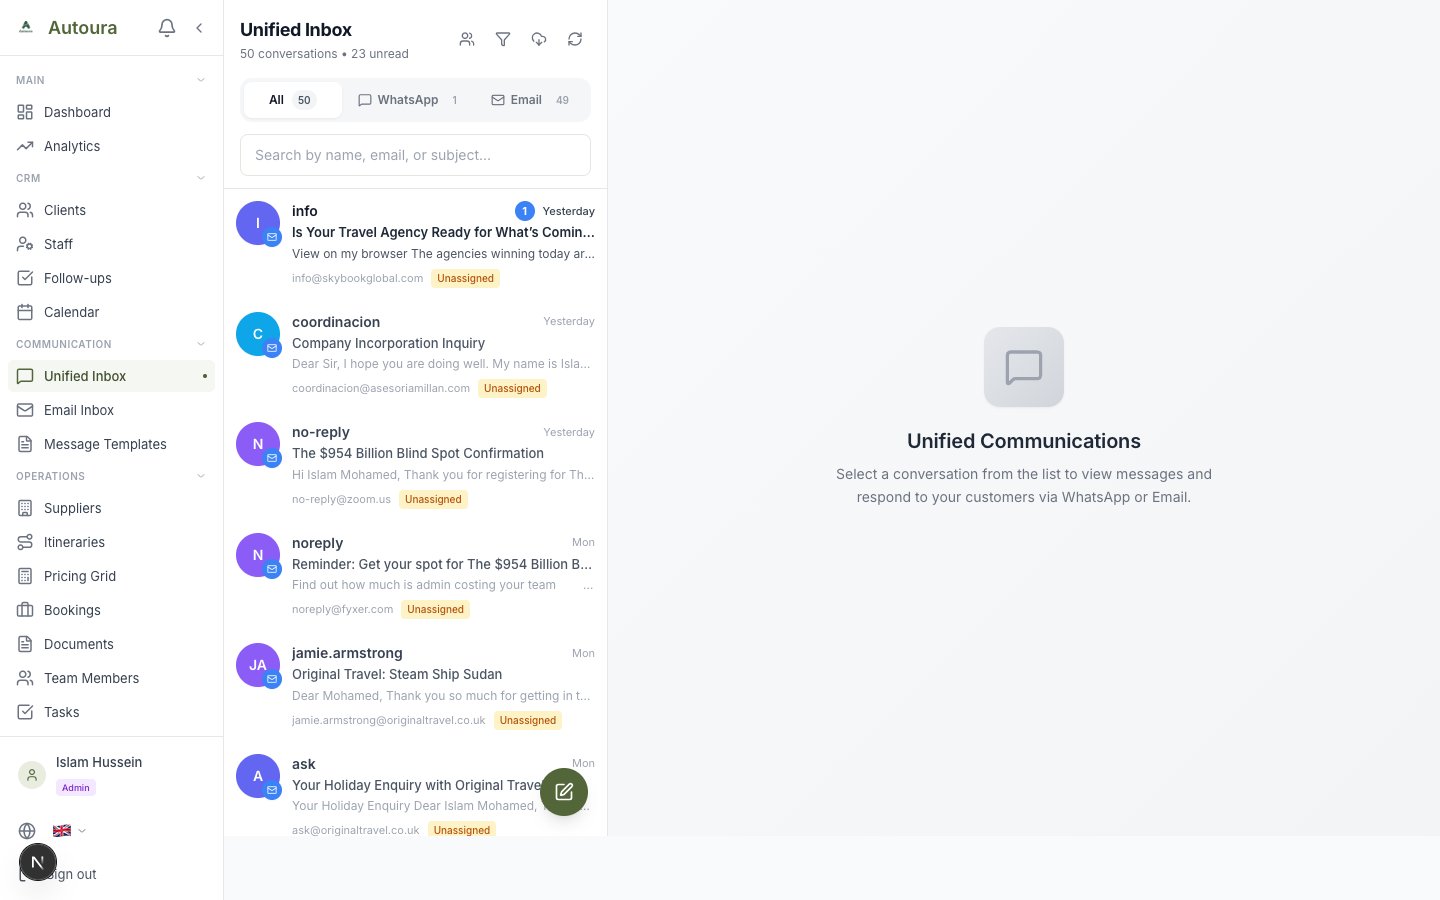Collapse the OPERATIONS section chevron
The width and height of the screenshot is (1440, 900).
tap(201, 476)
